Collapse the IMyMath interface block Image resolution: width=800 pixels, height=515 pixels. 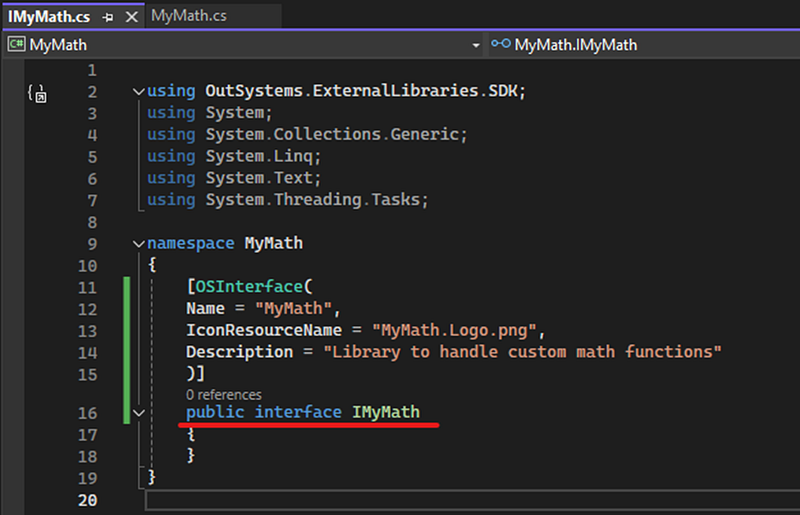[x=138, y=413]
